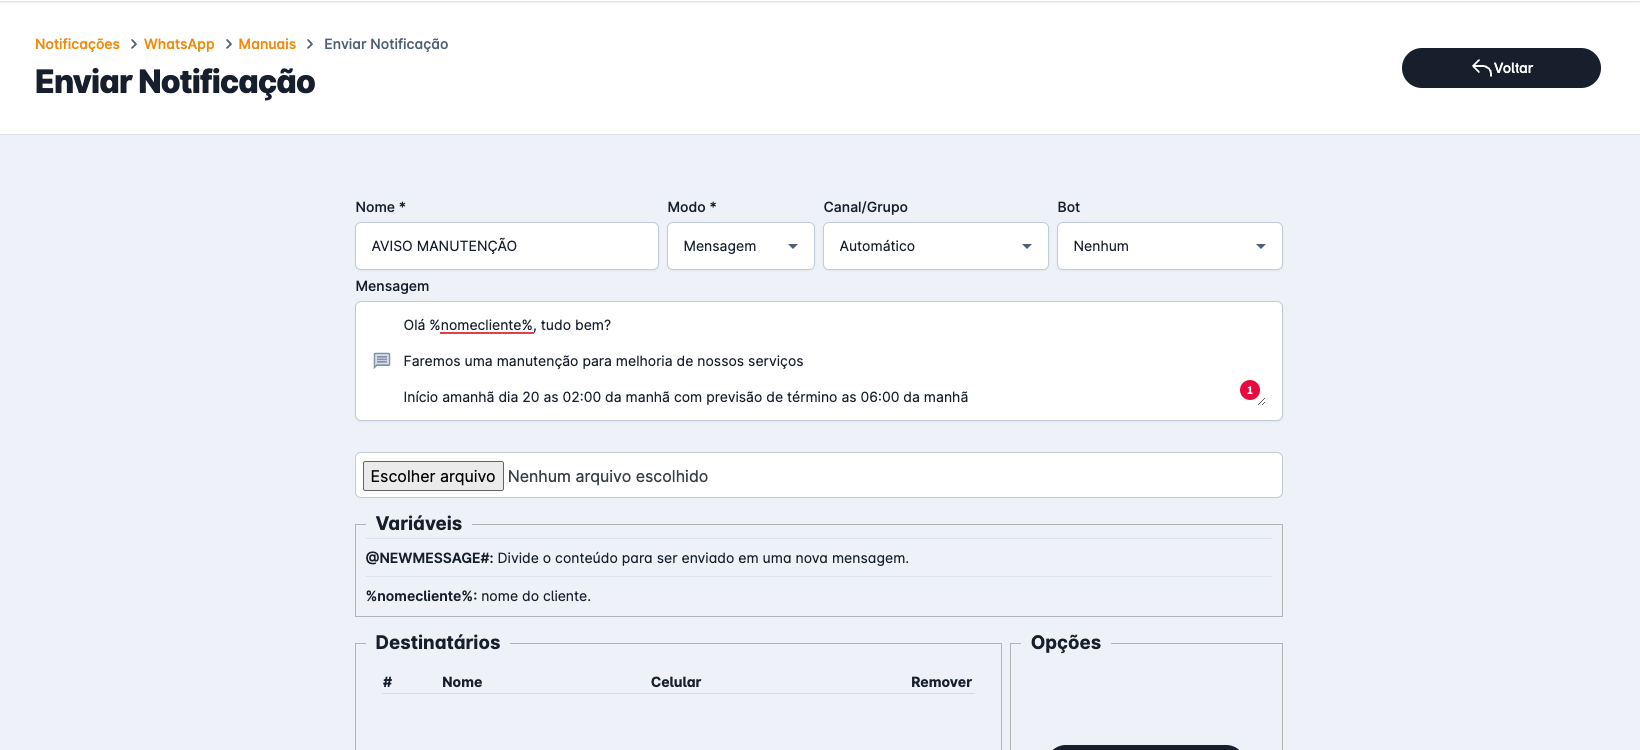Click the Nenhum arquivo escolhido text
The height and width of the screenshot is (750, 1640).
608,476
